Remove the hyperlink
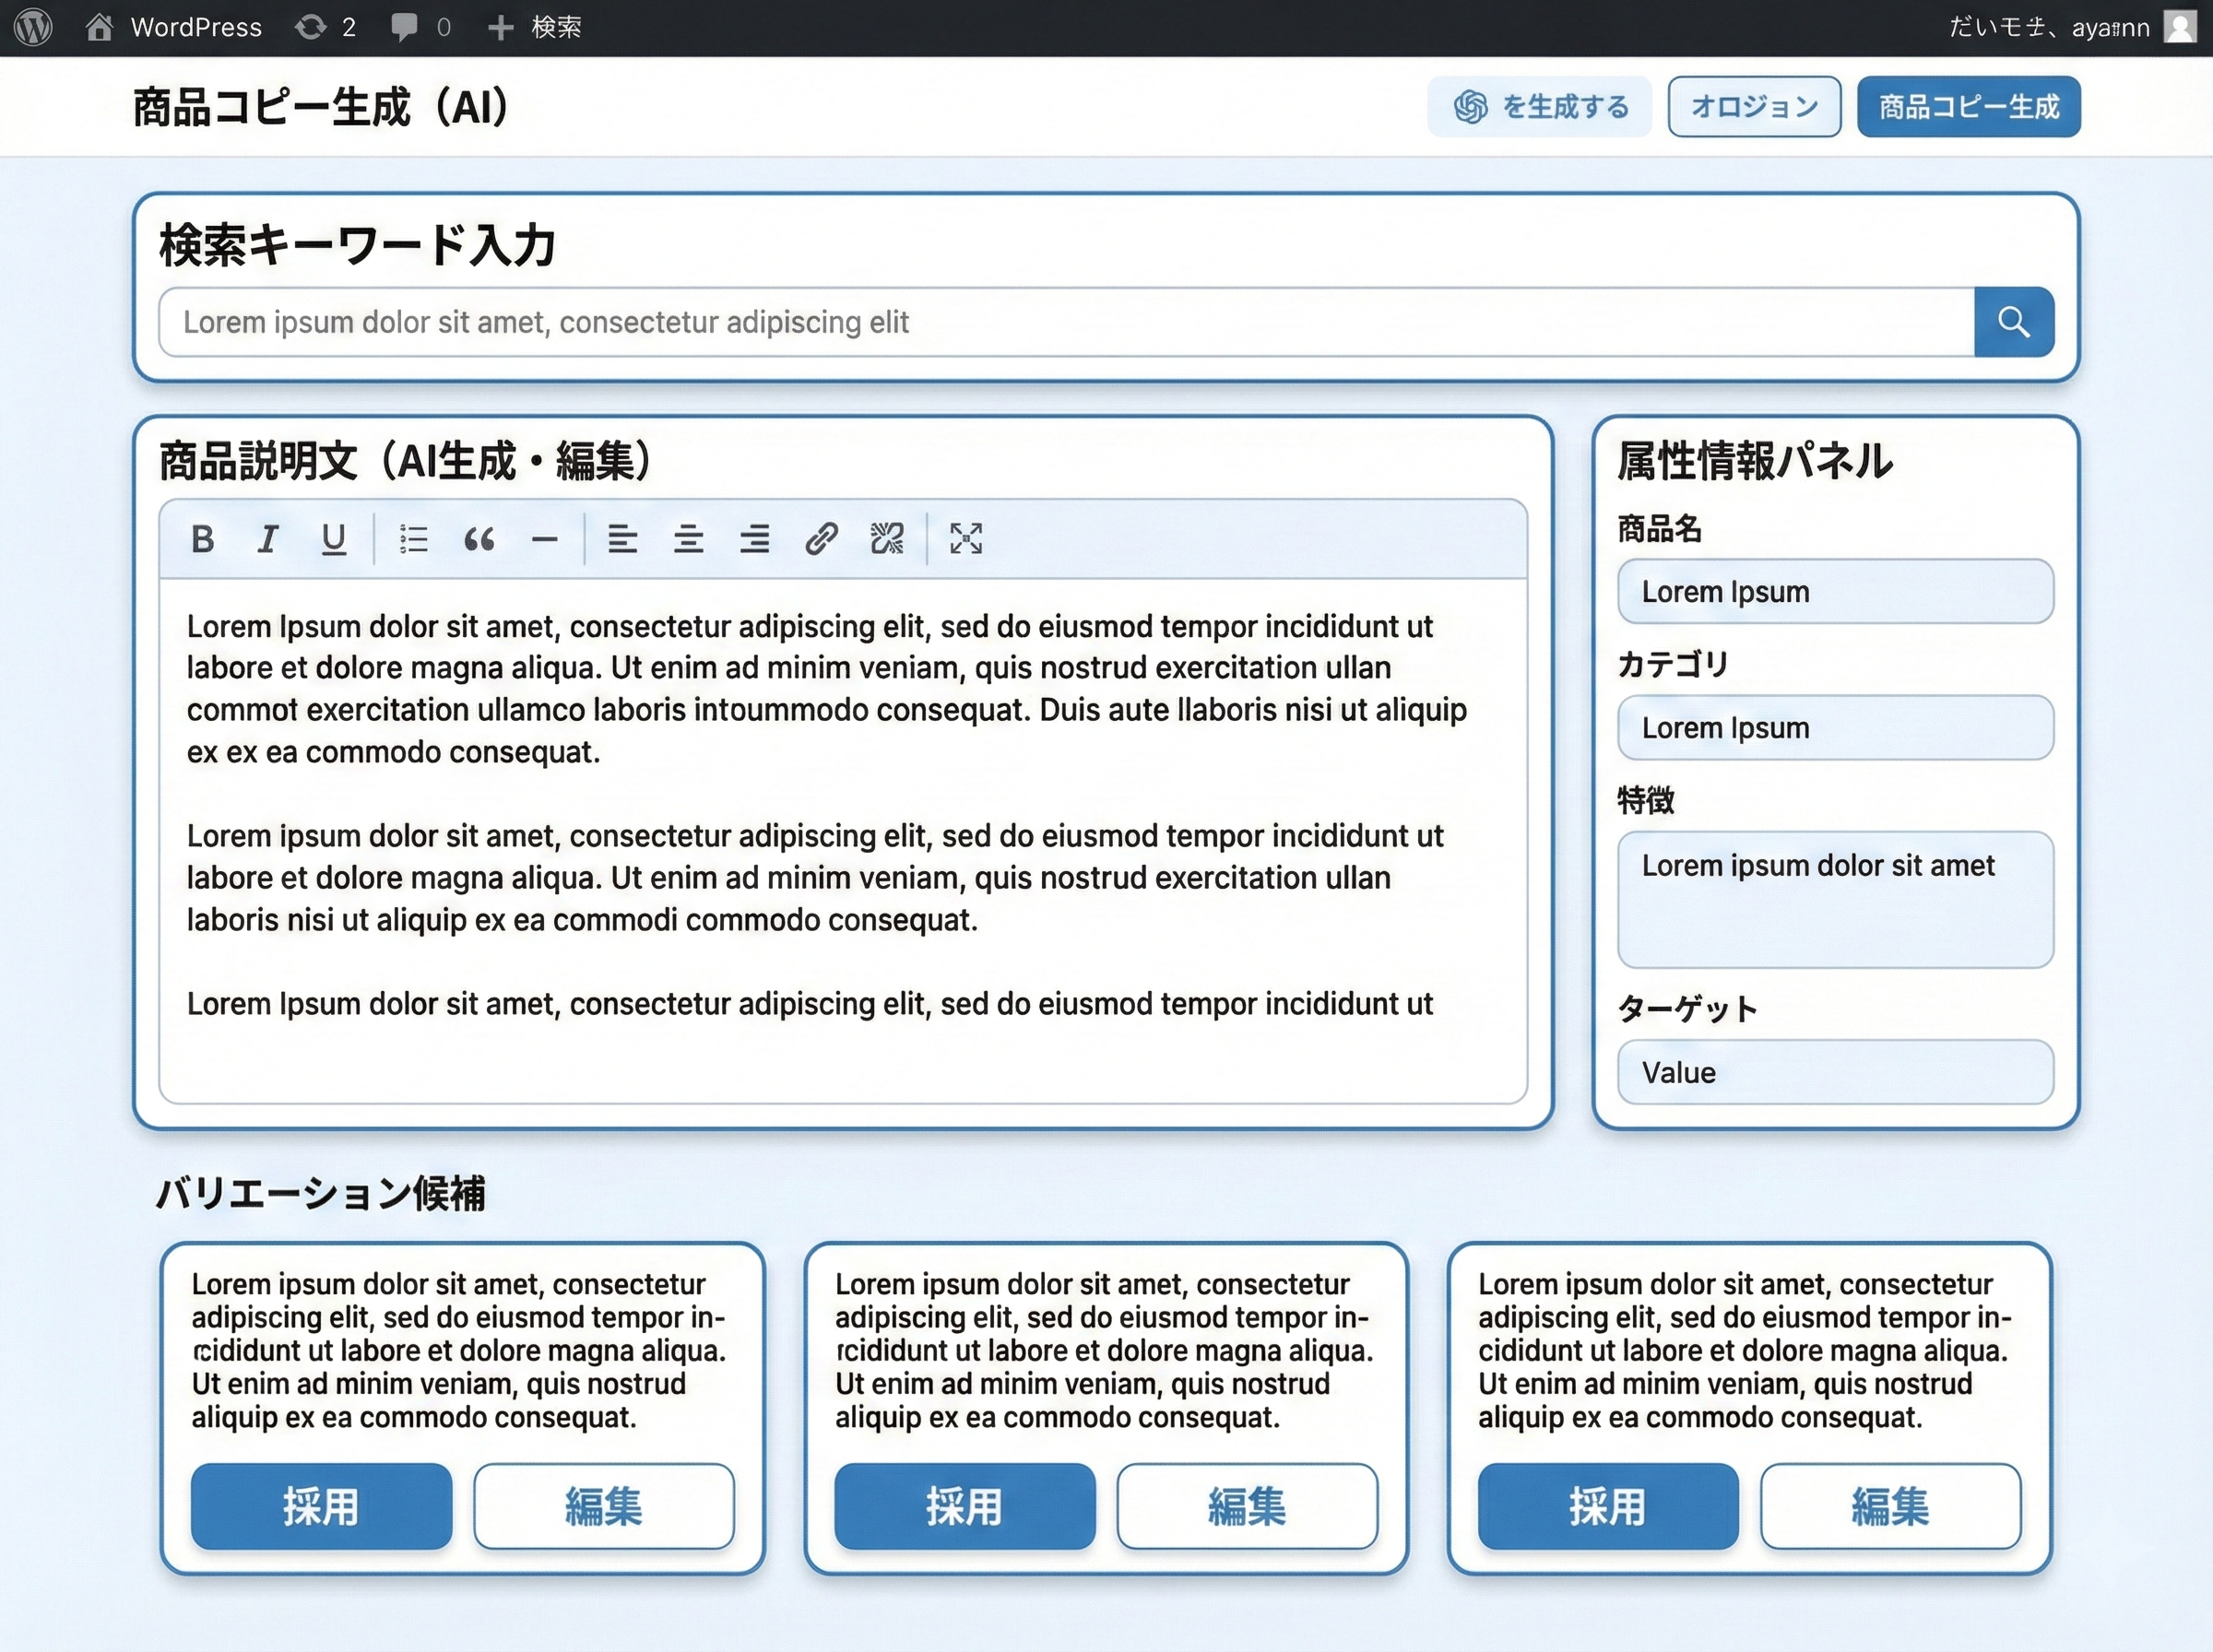 887,540
